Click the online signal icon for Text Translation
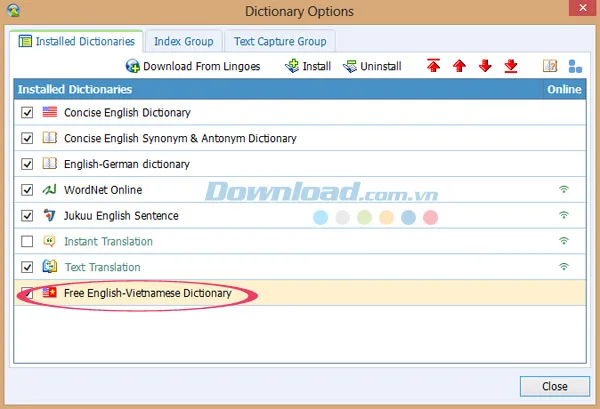Image resolution: width=600 pixels, height=409 pixels. [564, 266]
